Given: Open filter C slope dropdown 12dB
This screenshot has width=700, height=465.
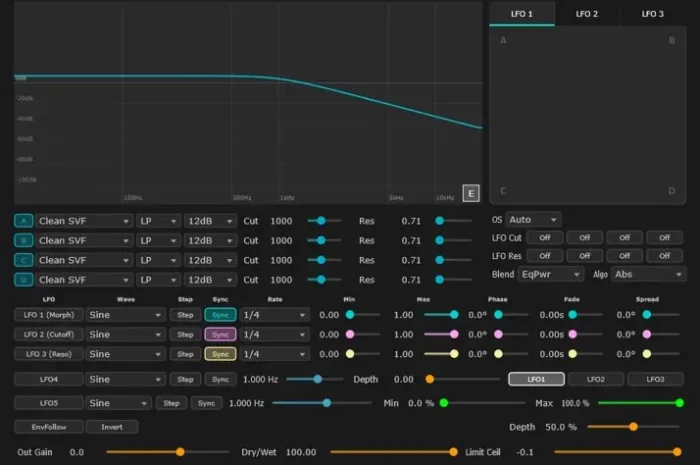Looking at the screenshot, I should (x=210, y=260).
